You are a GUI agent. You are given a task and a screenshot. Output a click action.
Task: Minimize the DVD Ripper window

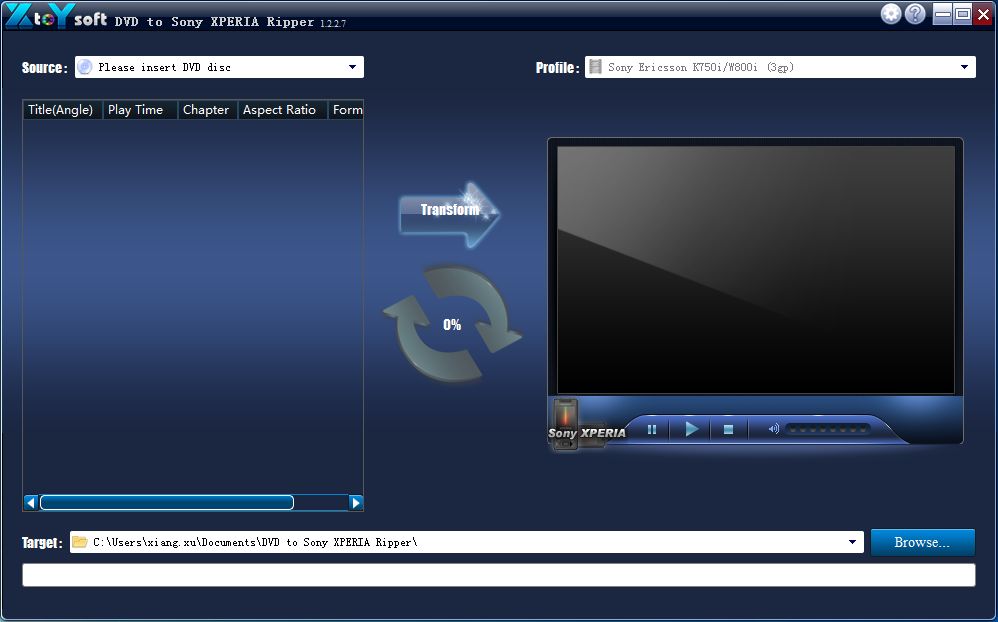[x=943, y=13]
